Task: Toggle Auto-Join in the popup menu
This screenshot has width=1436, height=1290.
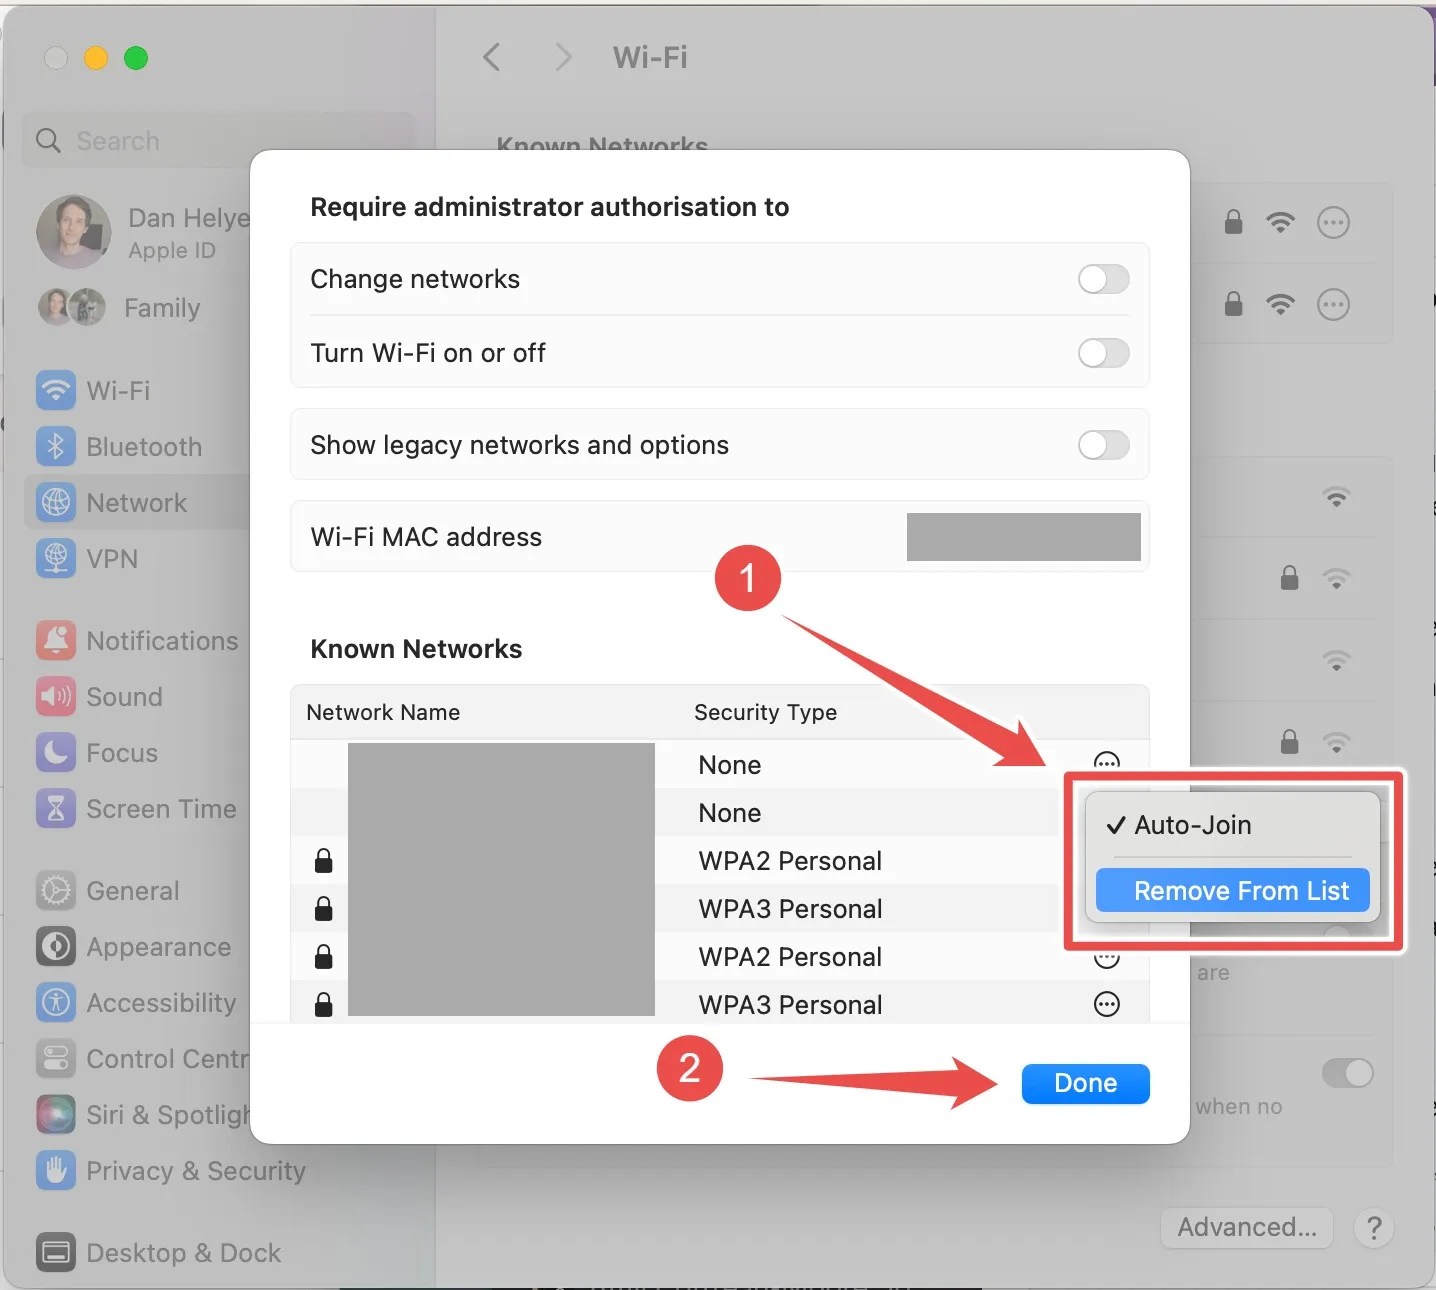Action: click(x=1233, y=825)
